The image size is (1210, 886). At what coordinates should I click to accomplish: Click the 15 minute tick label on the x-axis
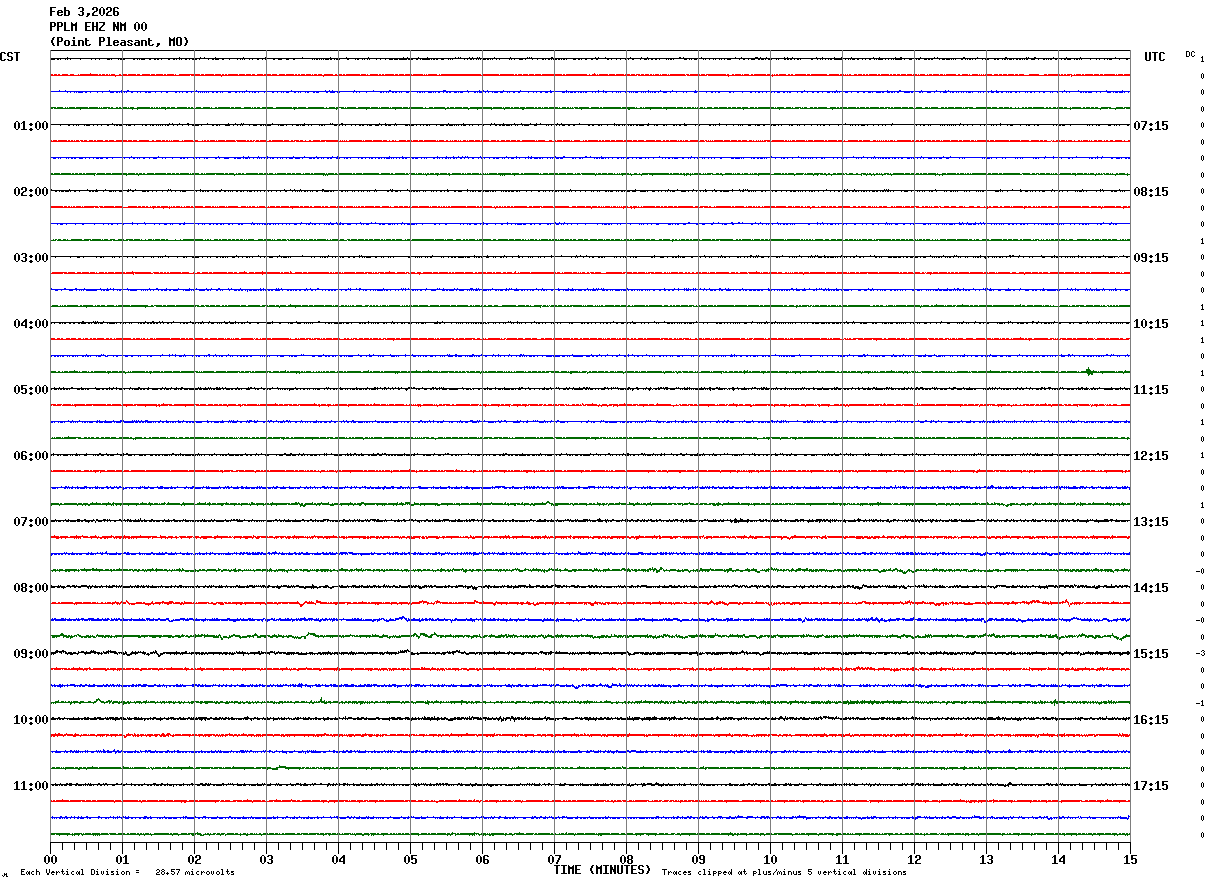[1130, 860]
